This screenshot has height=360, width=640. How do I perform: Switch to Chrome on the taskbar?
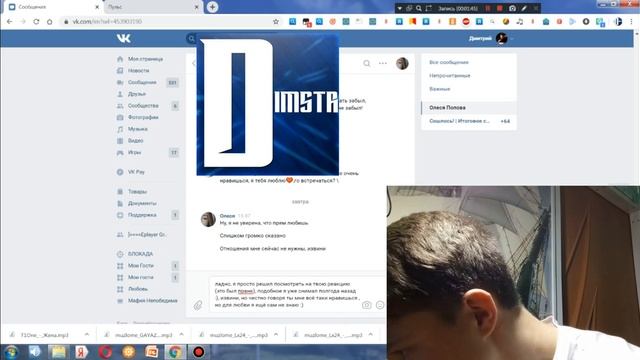pyautogui.click(x=175, y=352)
